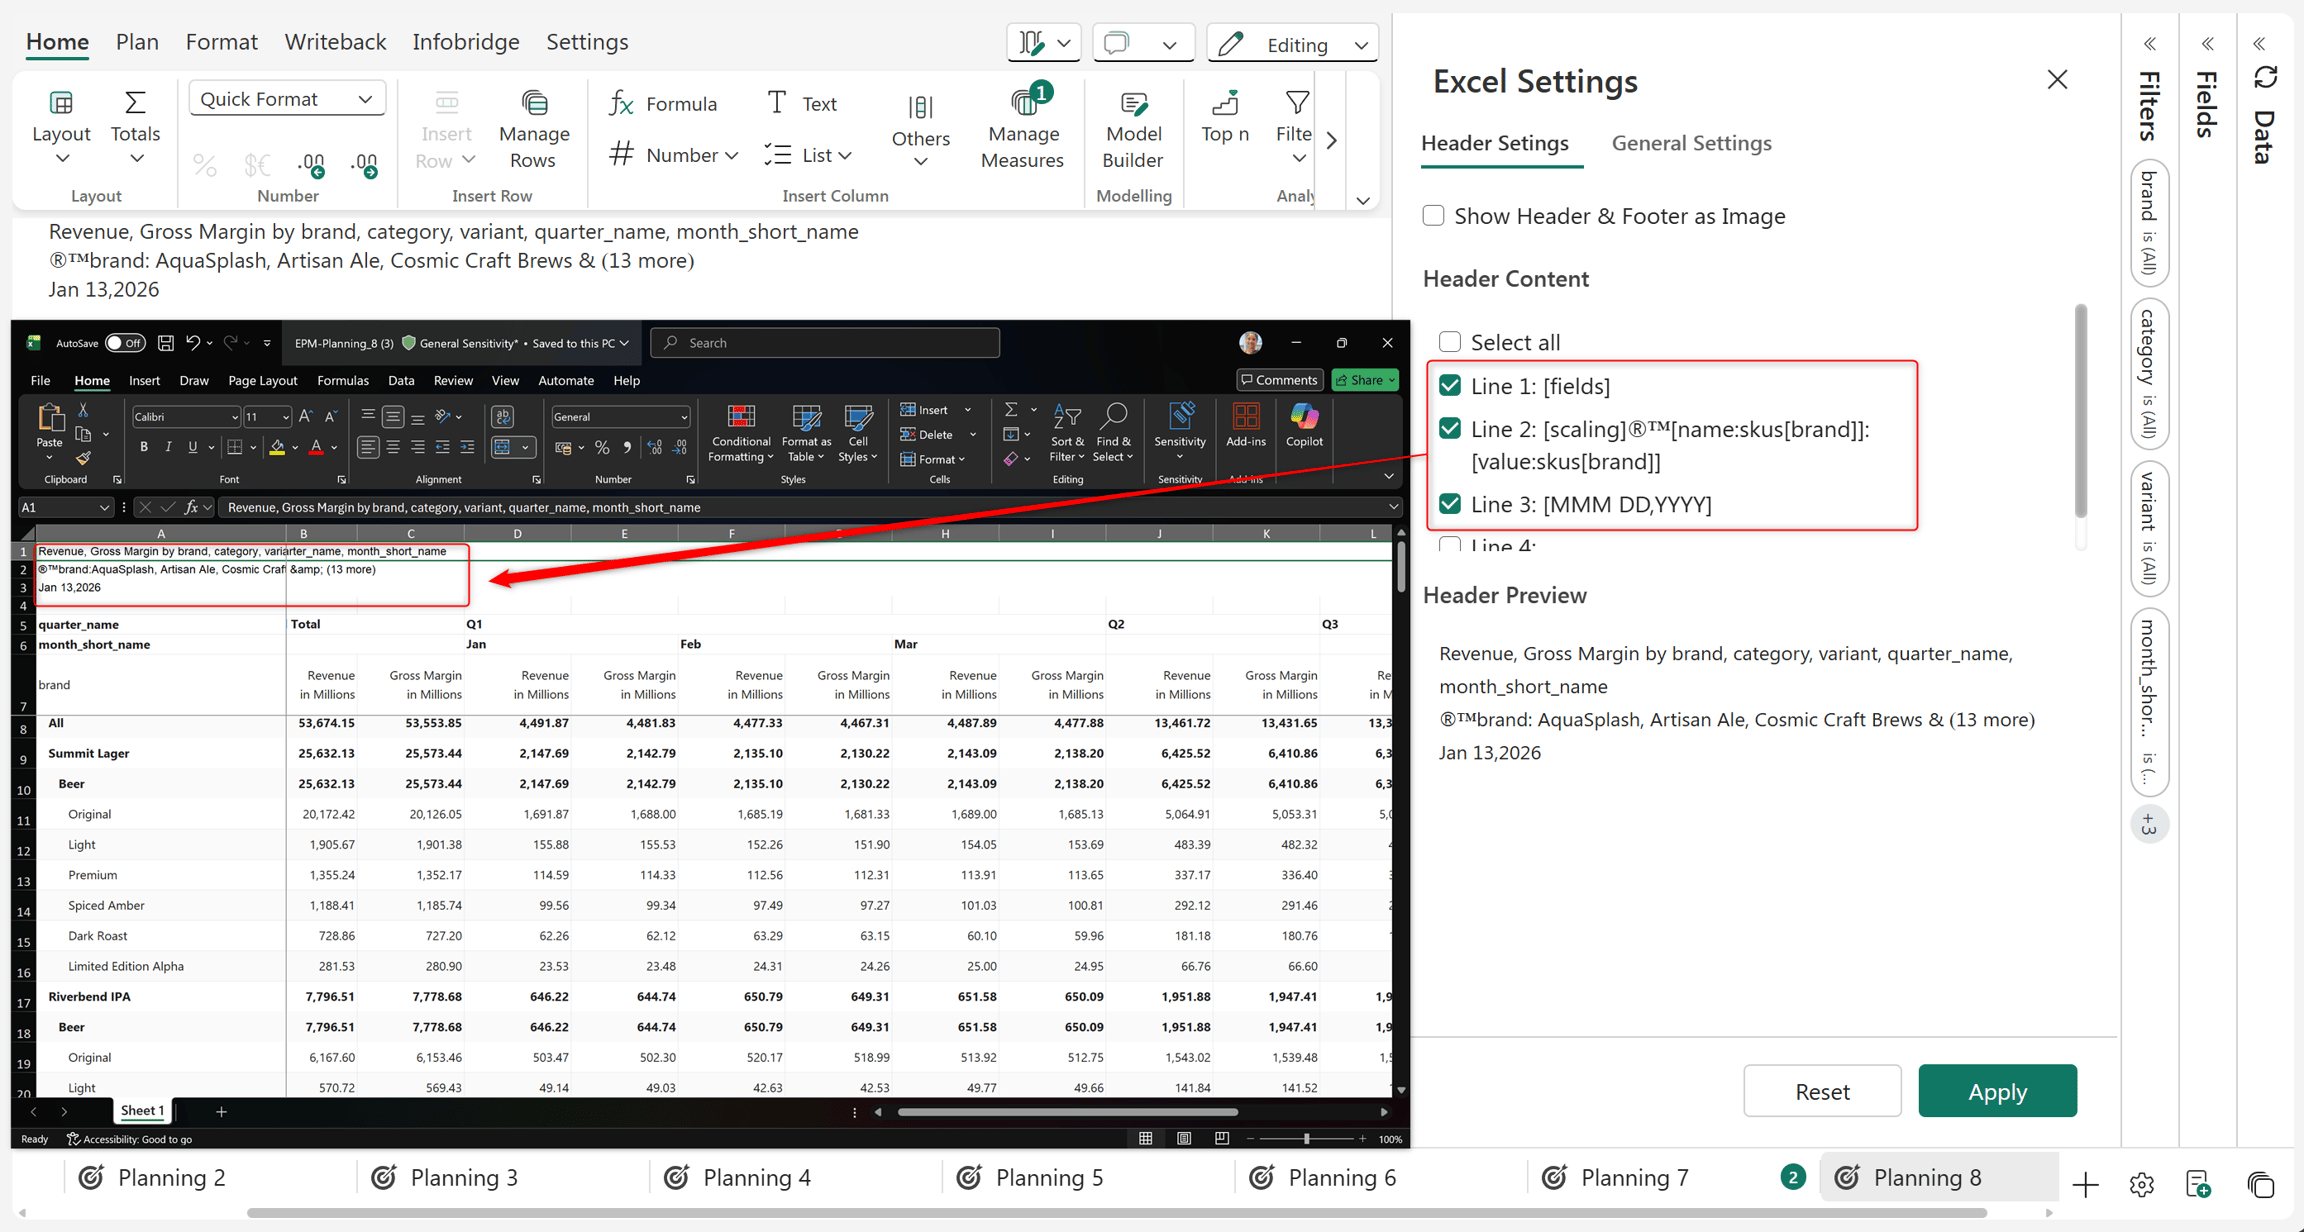Check the Select all header option

click(1449, 342)
